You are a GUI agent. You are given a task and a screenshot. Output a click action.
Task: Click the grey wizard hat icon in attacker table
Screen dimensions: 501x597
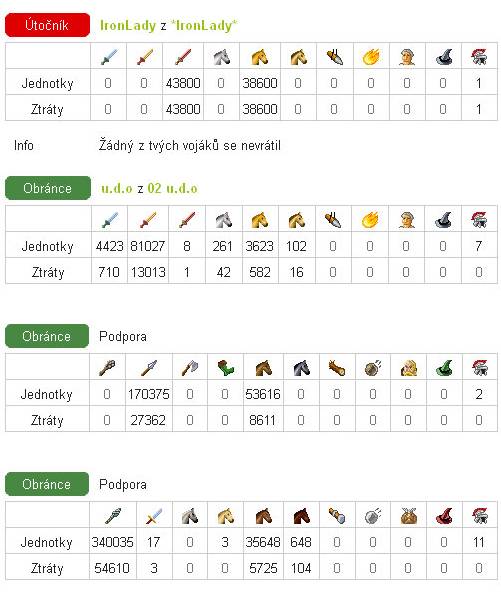point(444,57)
